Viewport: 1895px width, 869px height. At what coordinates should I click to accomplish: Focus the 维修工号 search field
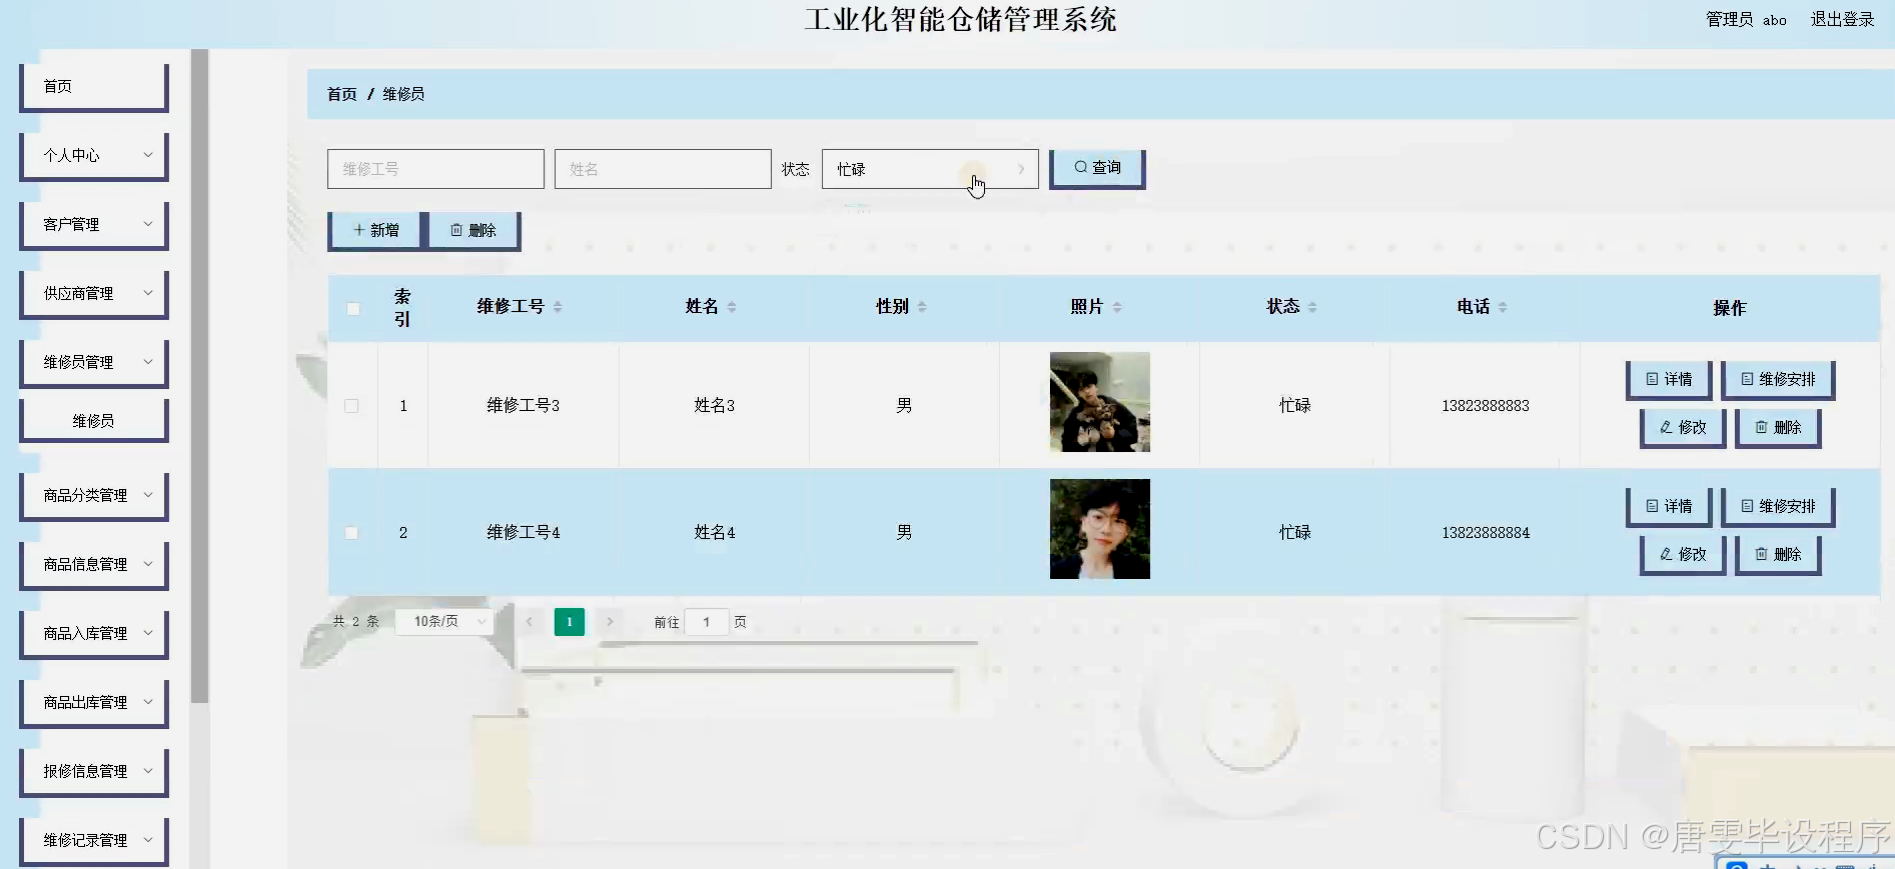(436, 169)
